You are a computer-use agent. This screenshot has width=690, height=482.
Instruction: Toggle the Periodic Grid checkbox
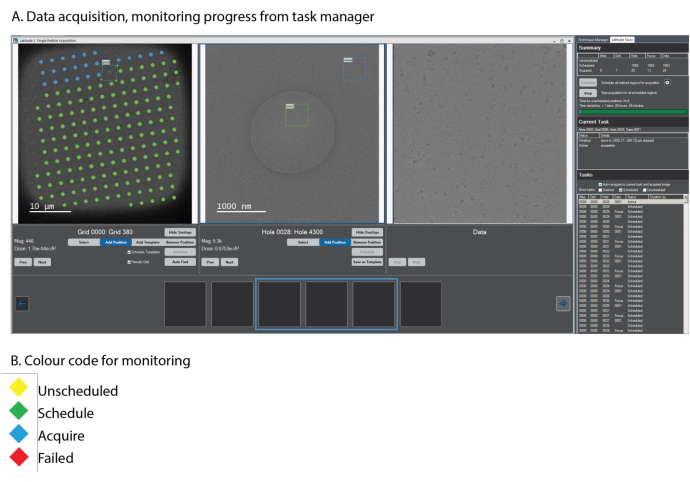click(129, 261)
